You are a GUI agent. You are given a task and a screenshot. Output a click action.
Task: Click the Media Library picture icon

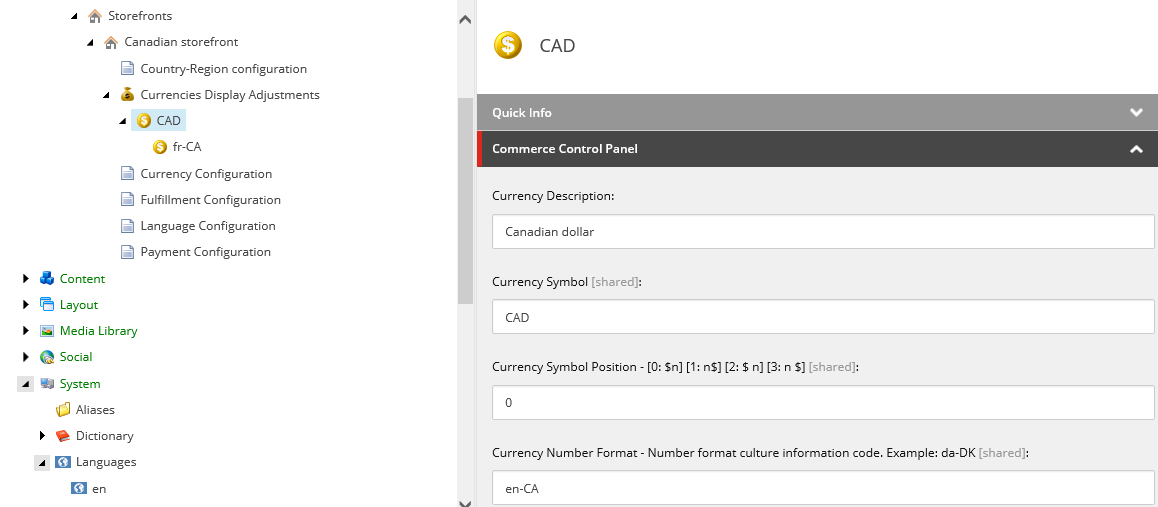[x=47, y=331]
